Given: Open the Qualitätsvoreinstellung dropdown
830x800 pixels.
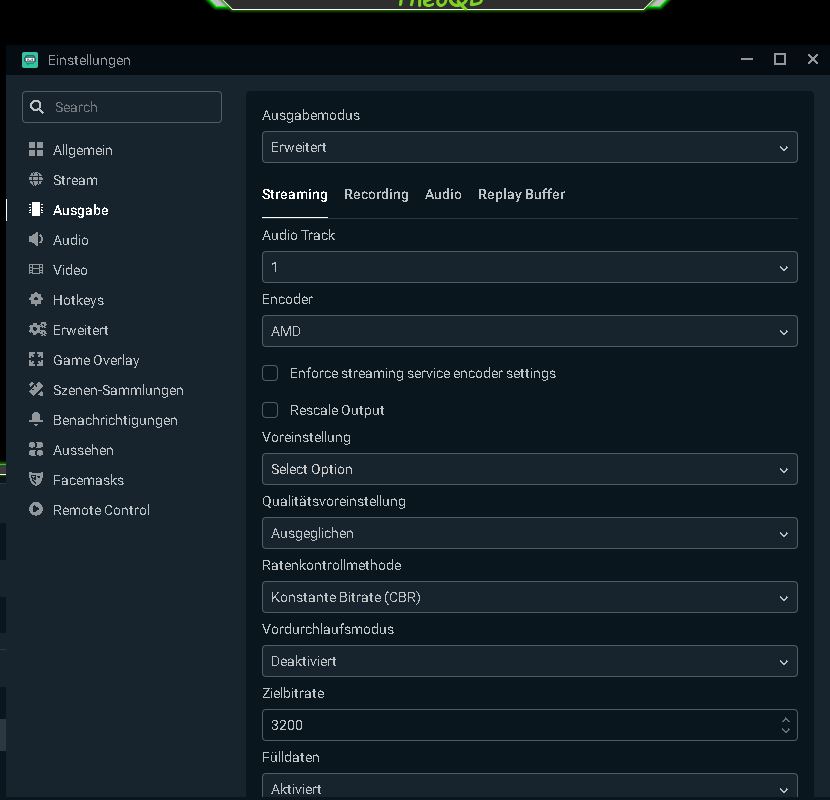Looking at the screenshot, I should click(529, 533).
